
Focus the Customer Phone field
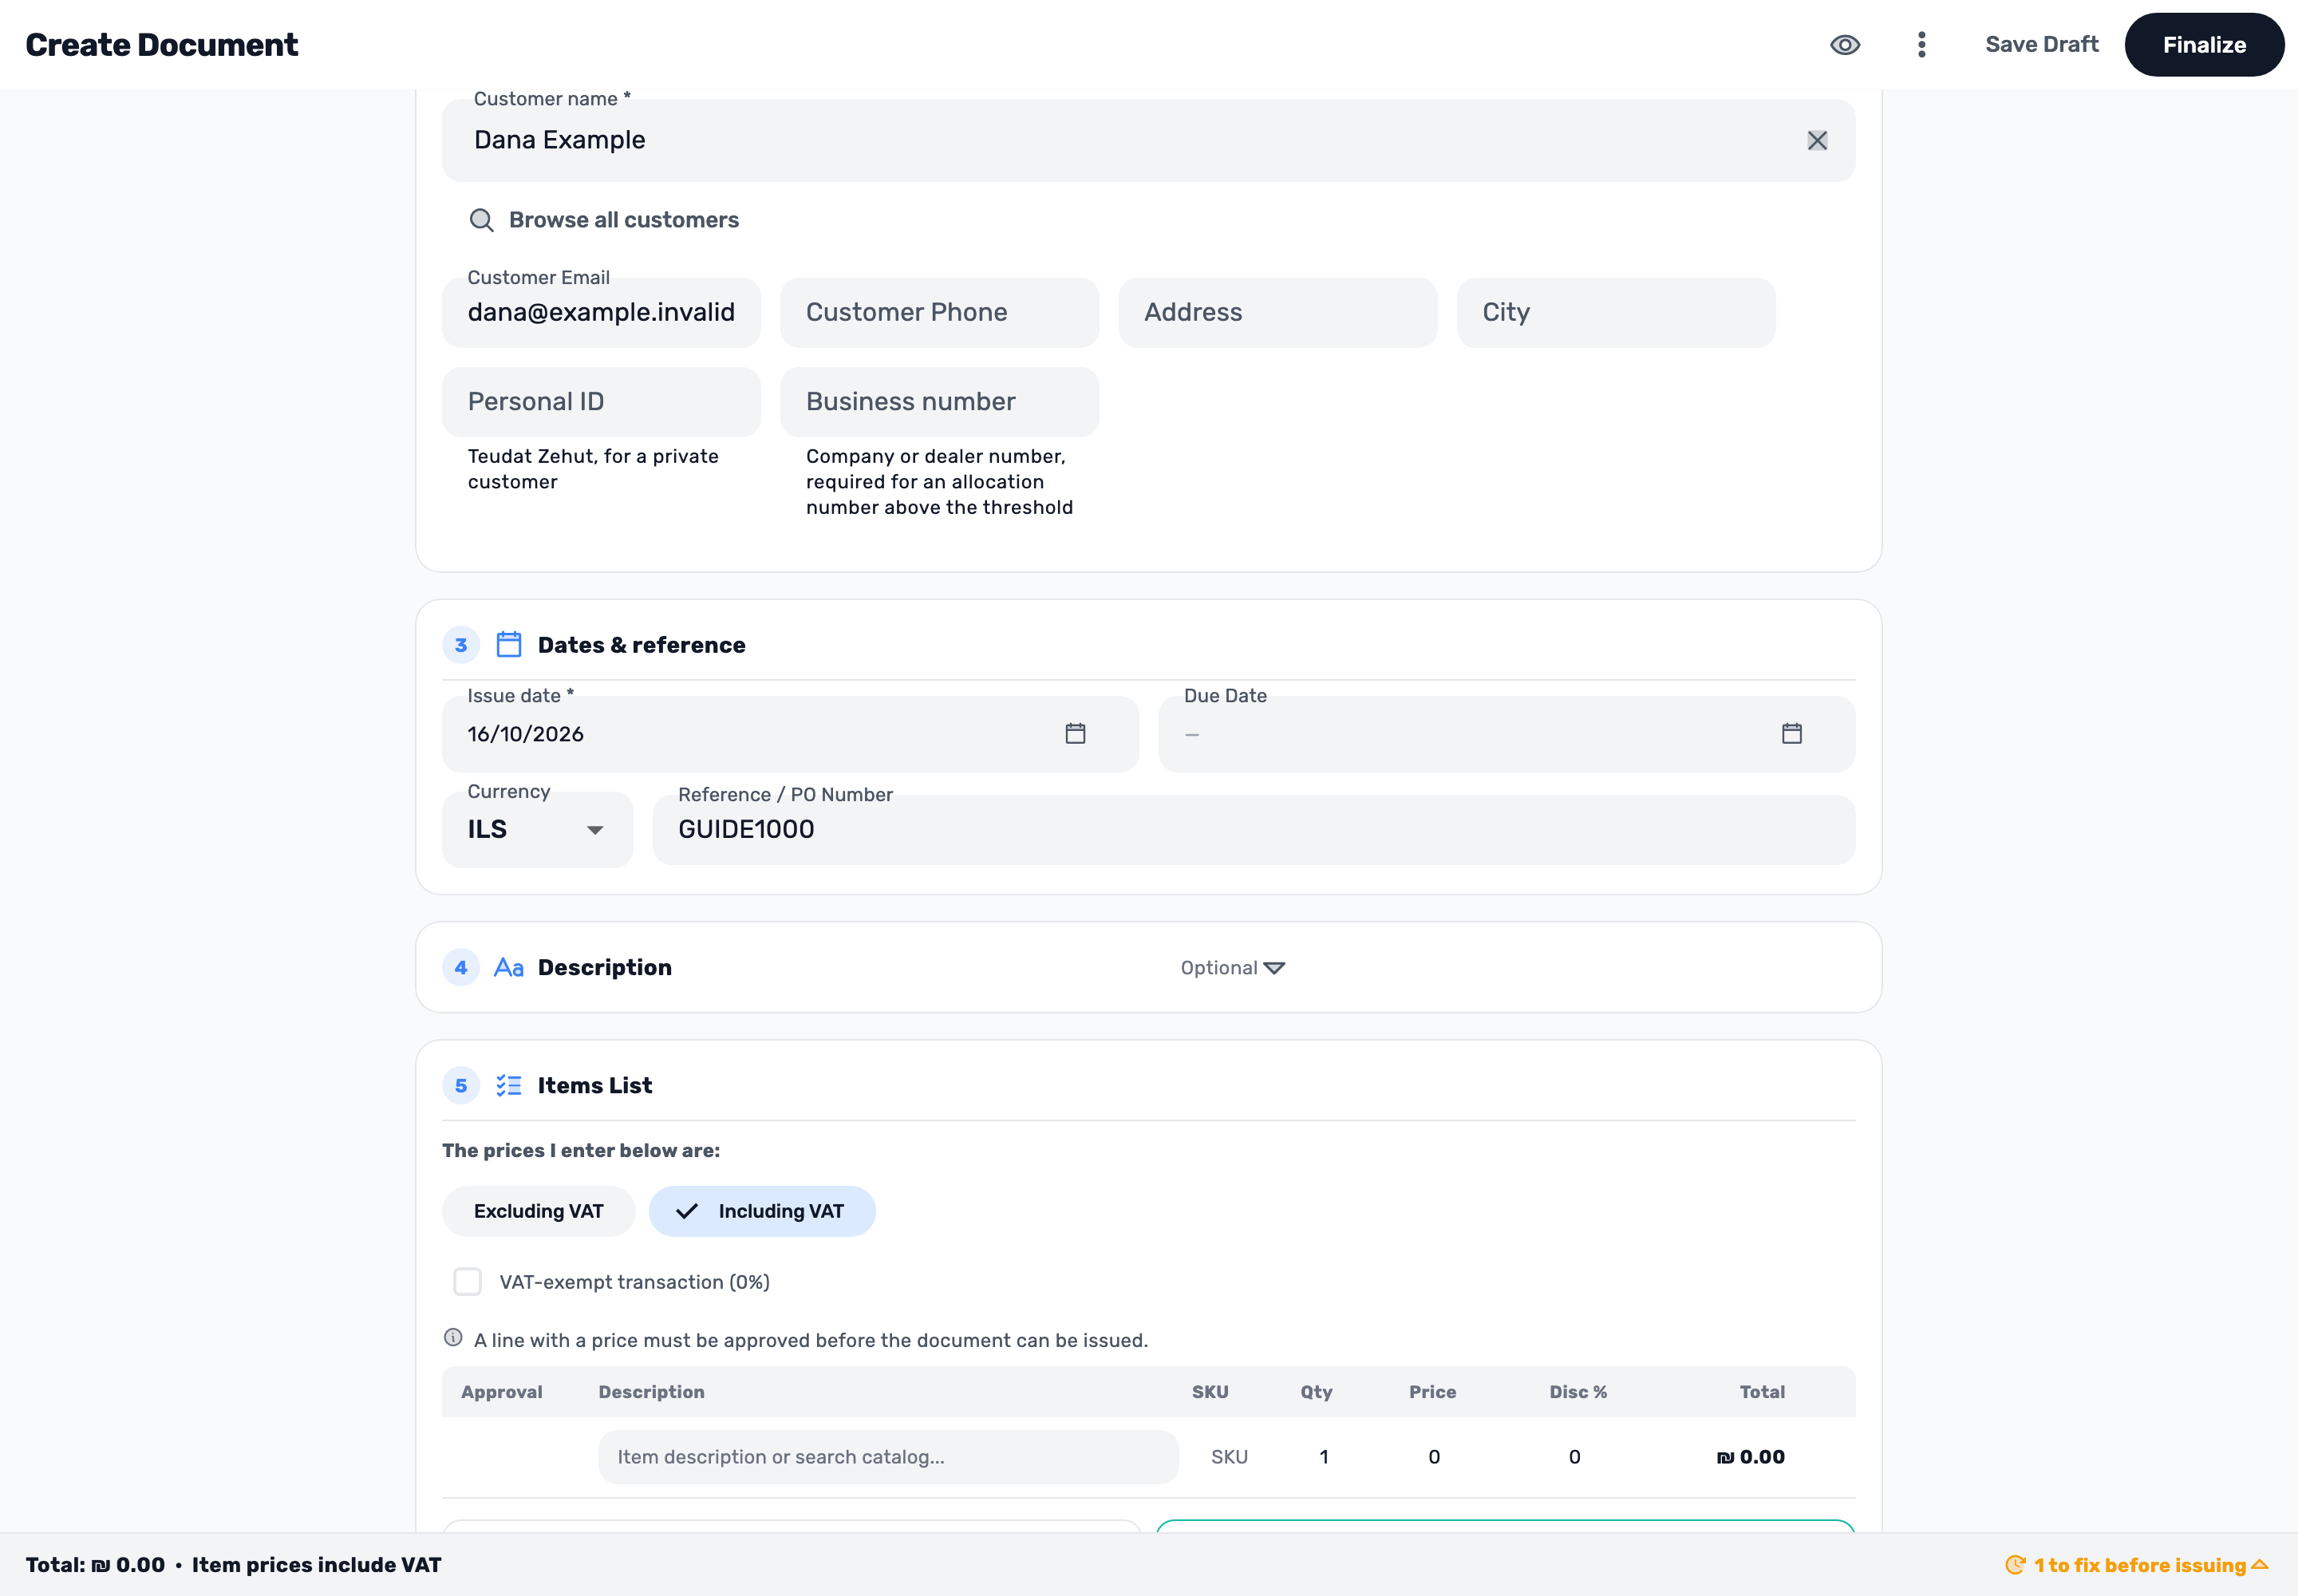coord(939,313)
